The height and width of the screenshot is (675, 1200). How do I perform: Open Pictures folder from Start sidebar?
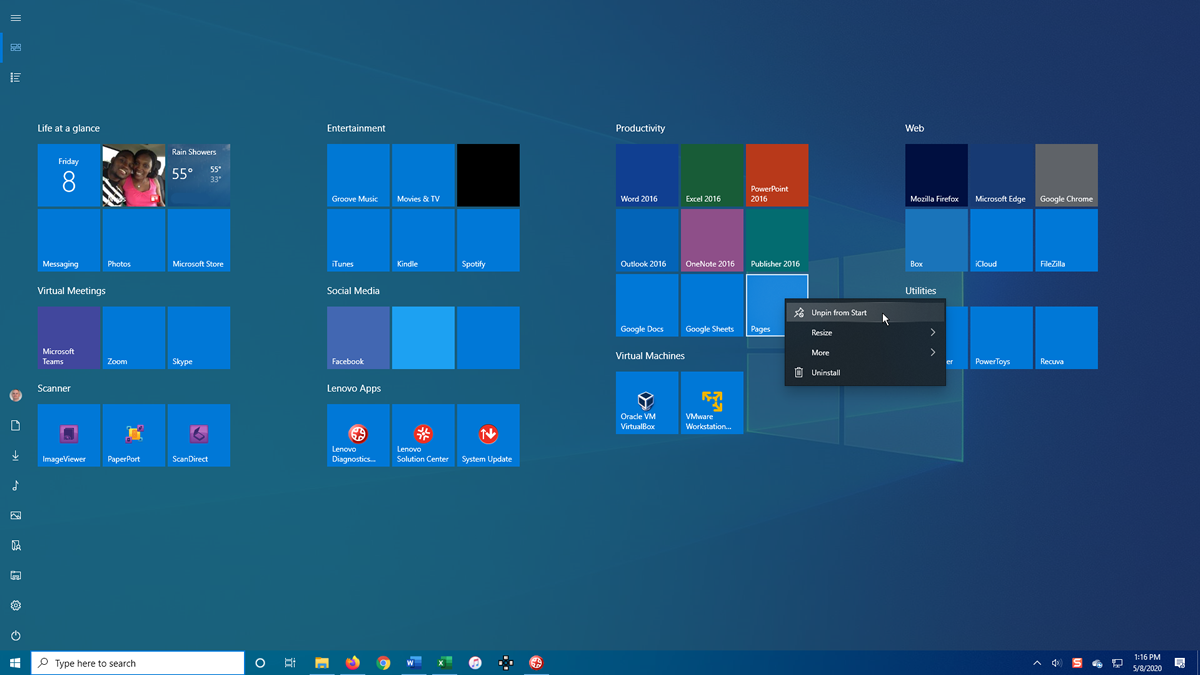15,516
